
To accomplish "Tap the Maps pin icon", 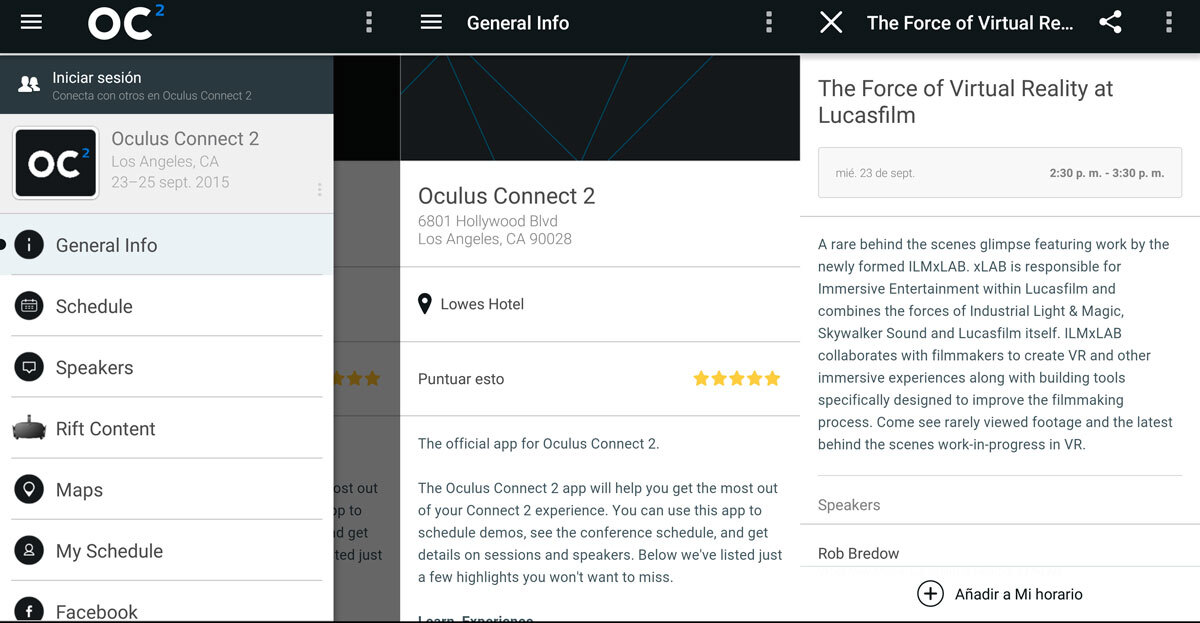I will [29, 490].
